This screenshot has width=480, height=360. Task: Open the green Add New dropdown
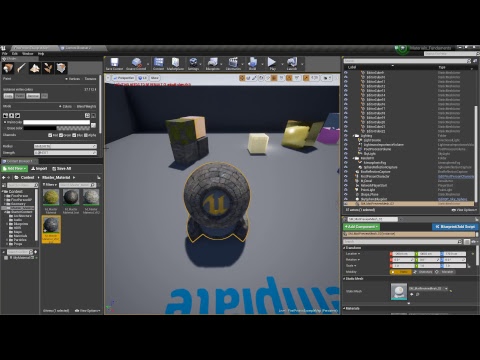pos(14,169)
